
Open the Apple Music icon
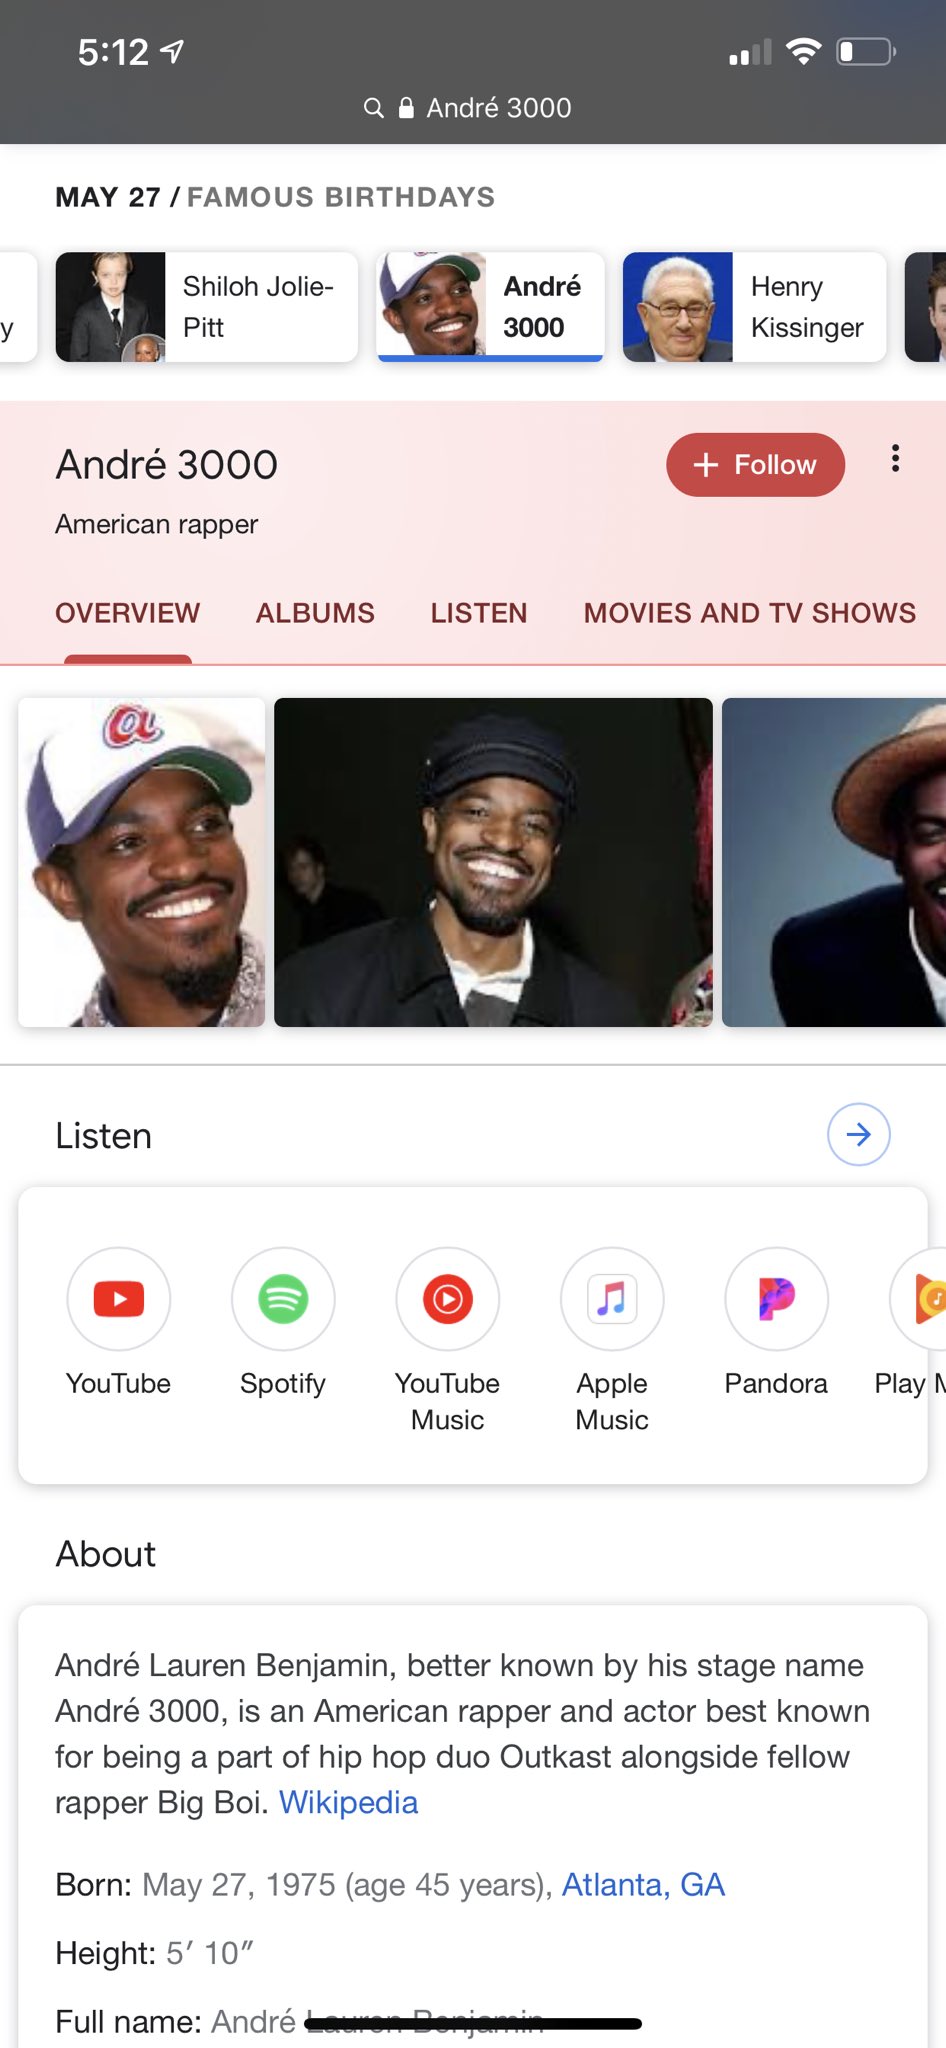[x=612, y=1299]
